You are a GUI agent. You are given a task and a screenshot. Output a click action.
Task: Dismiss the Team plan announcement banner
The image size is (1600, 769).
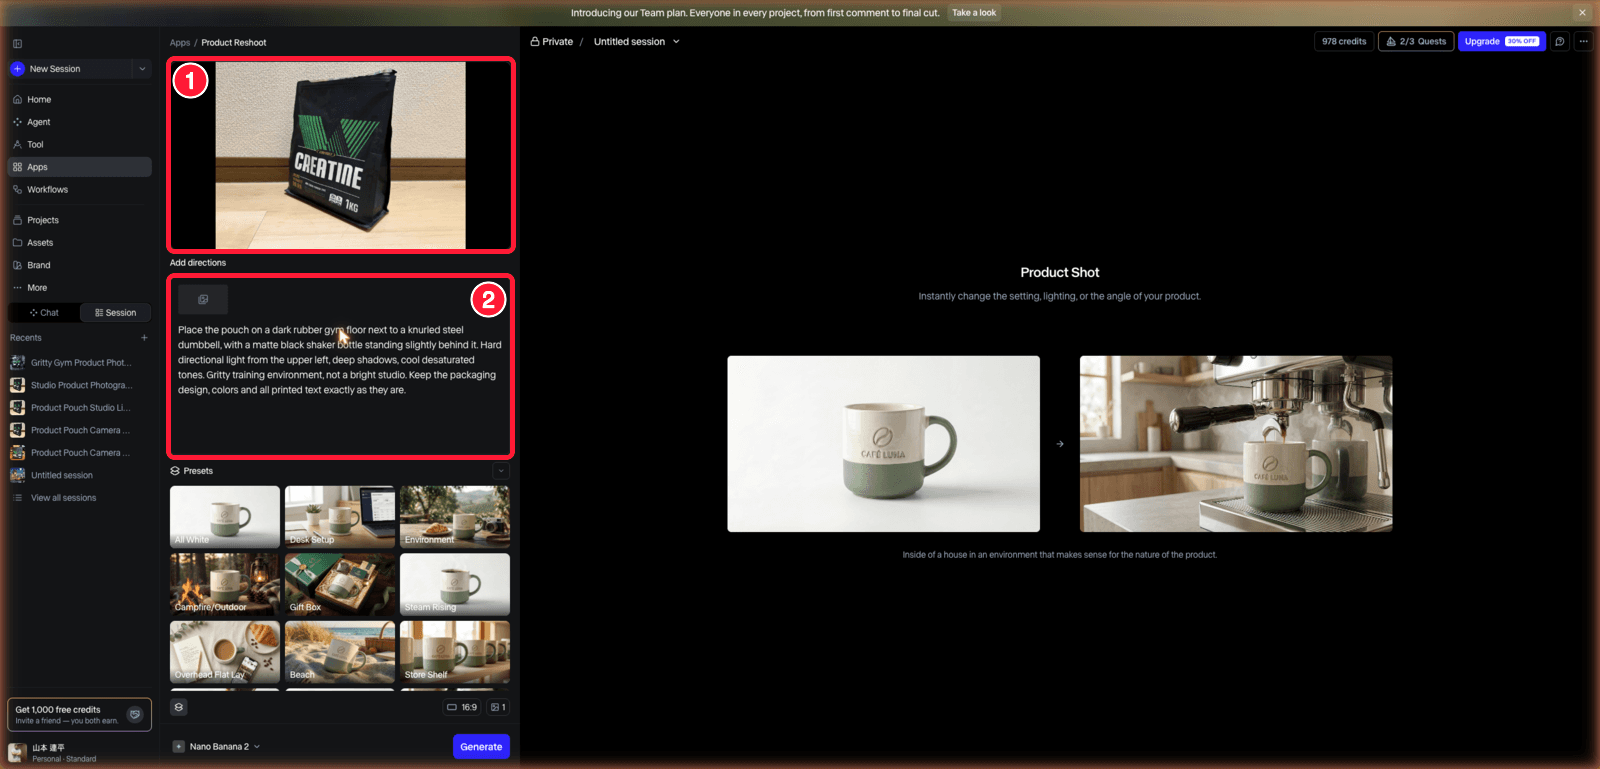(1582, 13)
